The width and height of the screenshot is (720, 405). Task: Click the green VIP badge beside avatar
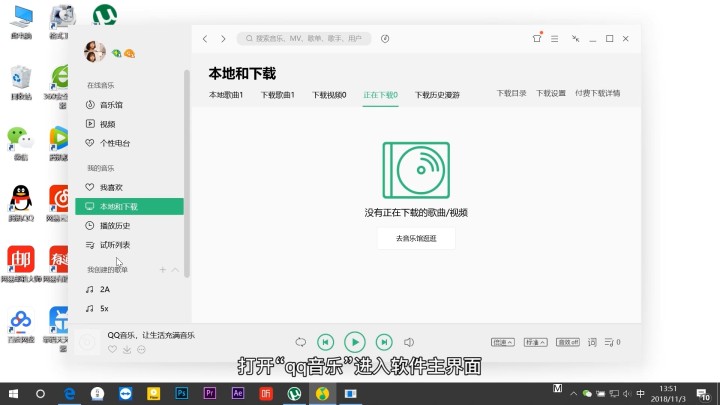click(117, 53)
